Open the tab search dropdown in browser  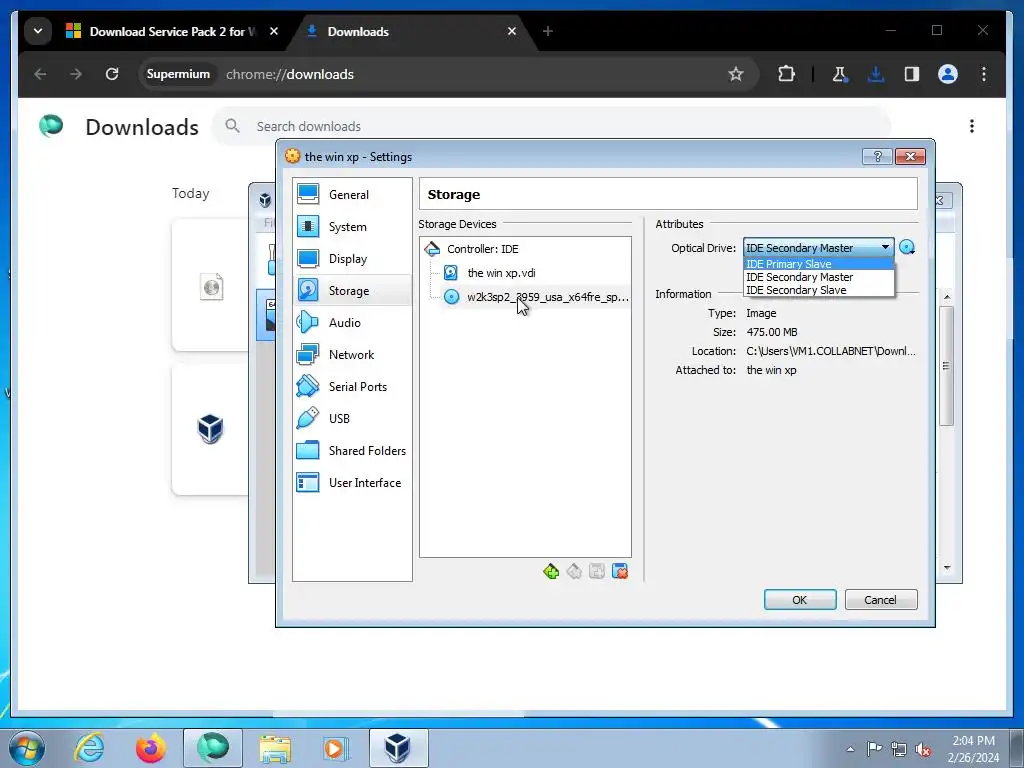click(x=38, y=31)
